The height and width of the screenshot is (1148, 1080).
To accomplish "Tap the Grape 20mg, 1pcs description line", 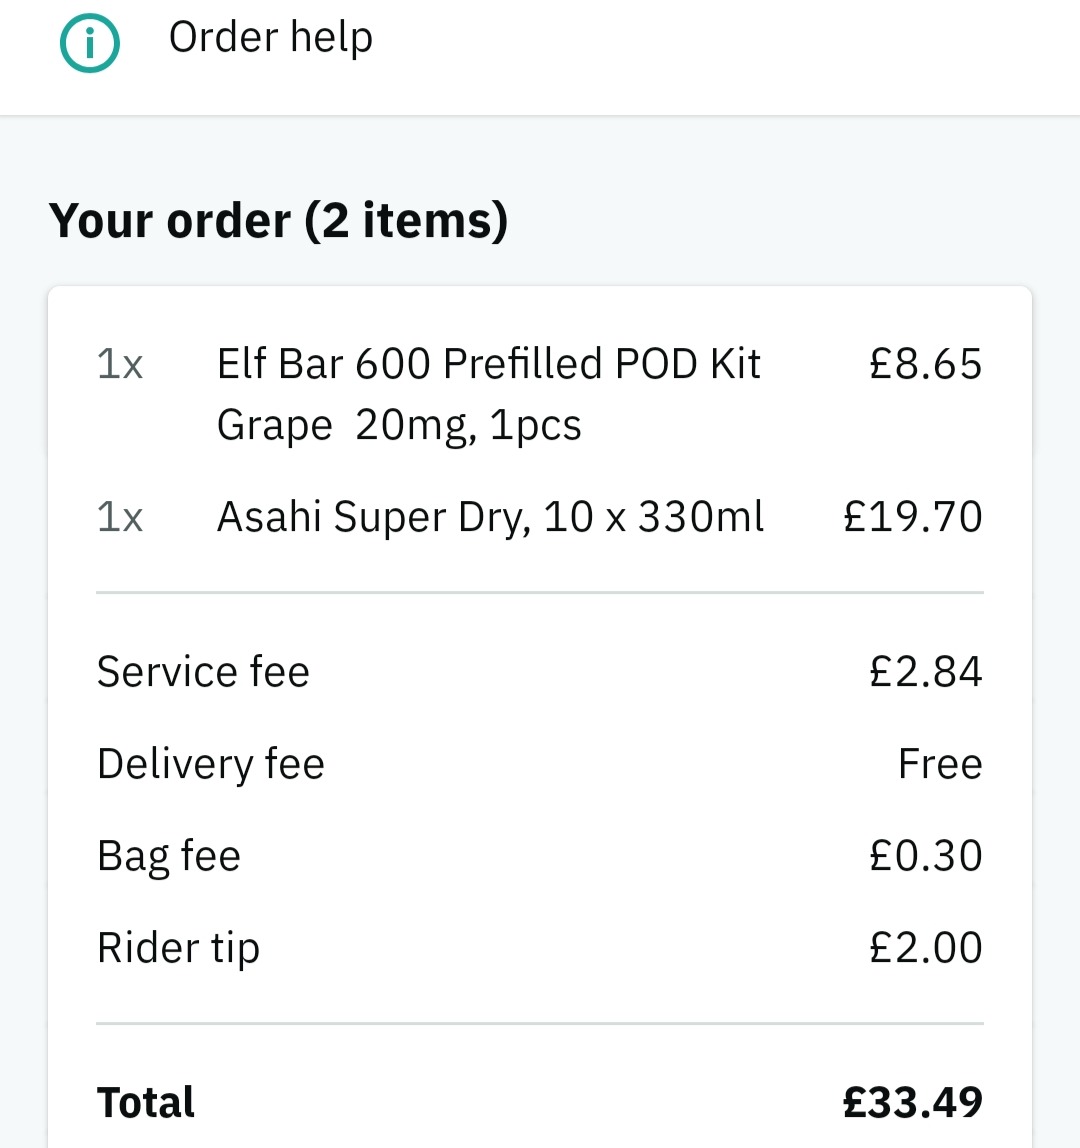I will (x=399, y=425).
